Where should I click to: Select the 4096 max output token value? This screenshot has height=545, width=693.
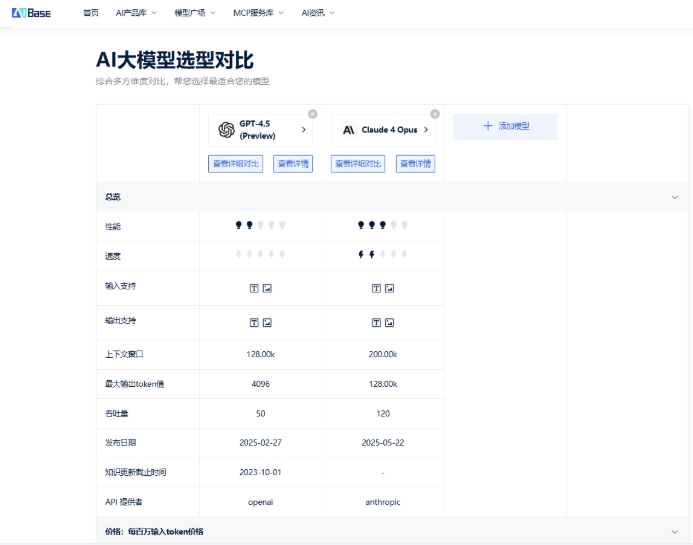261,384
